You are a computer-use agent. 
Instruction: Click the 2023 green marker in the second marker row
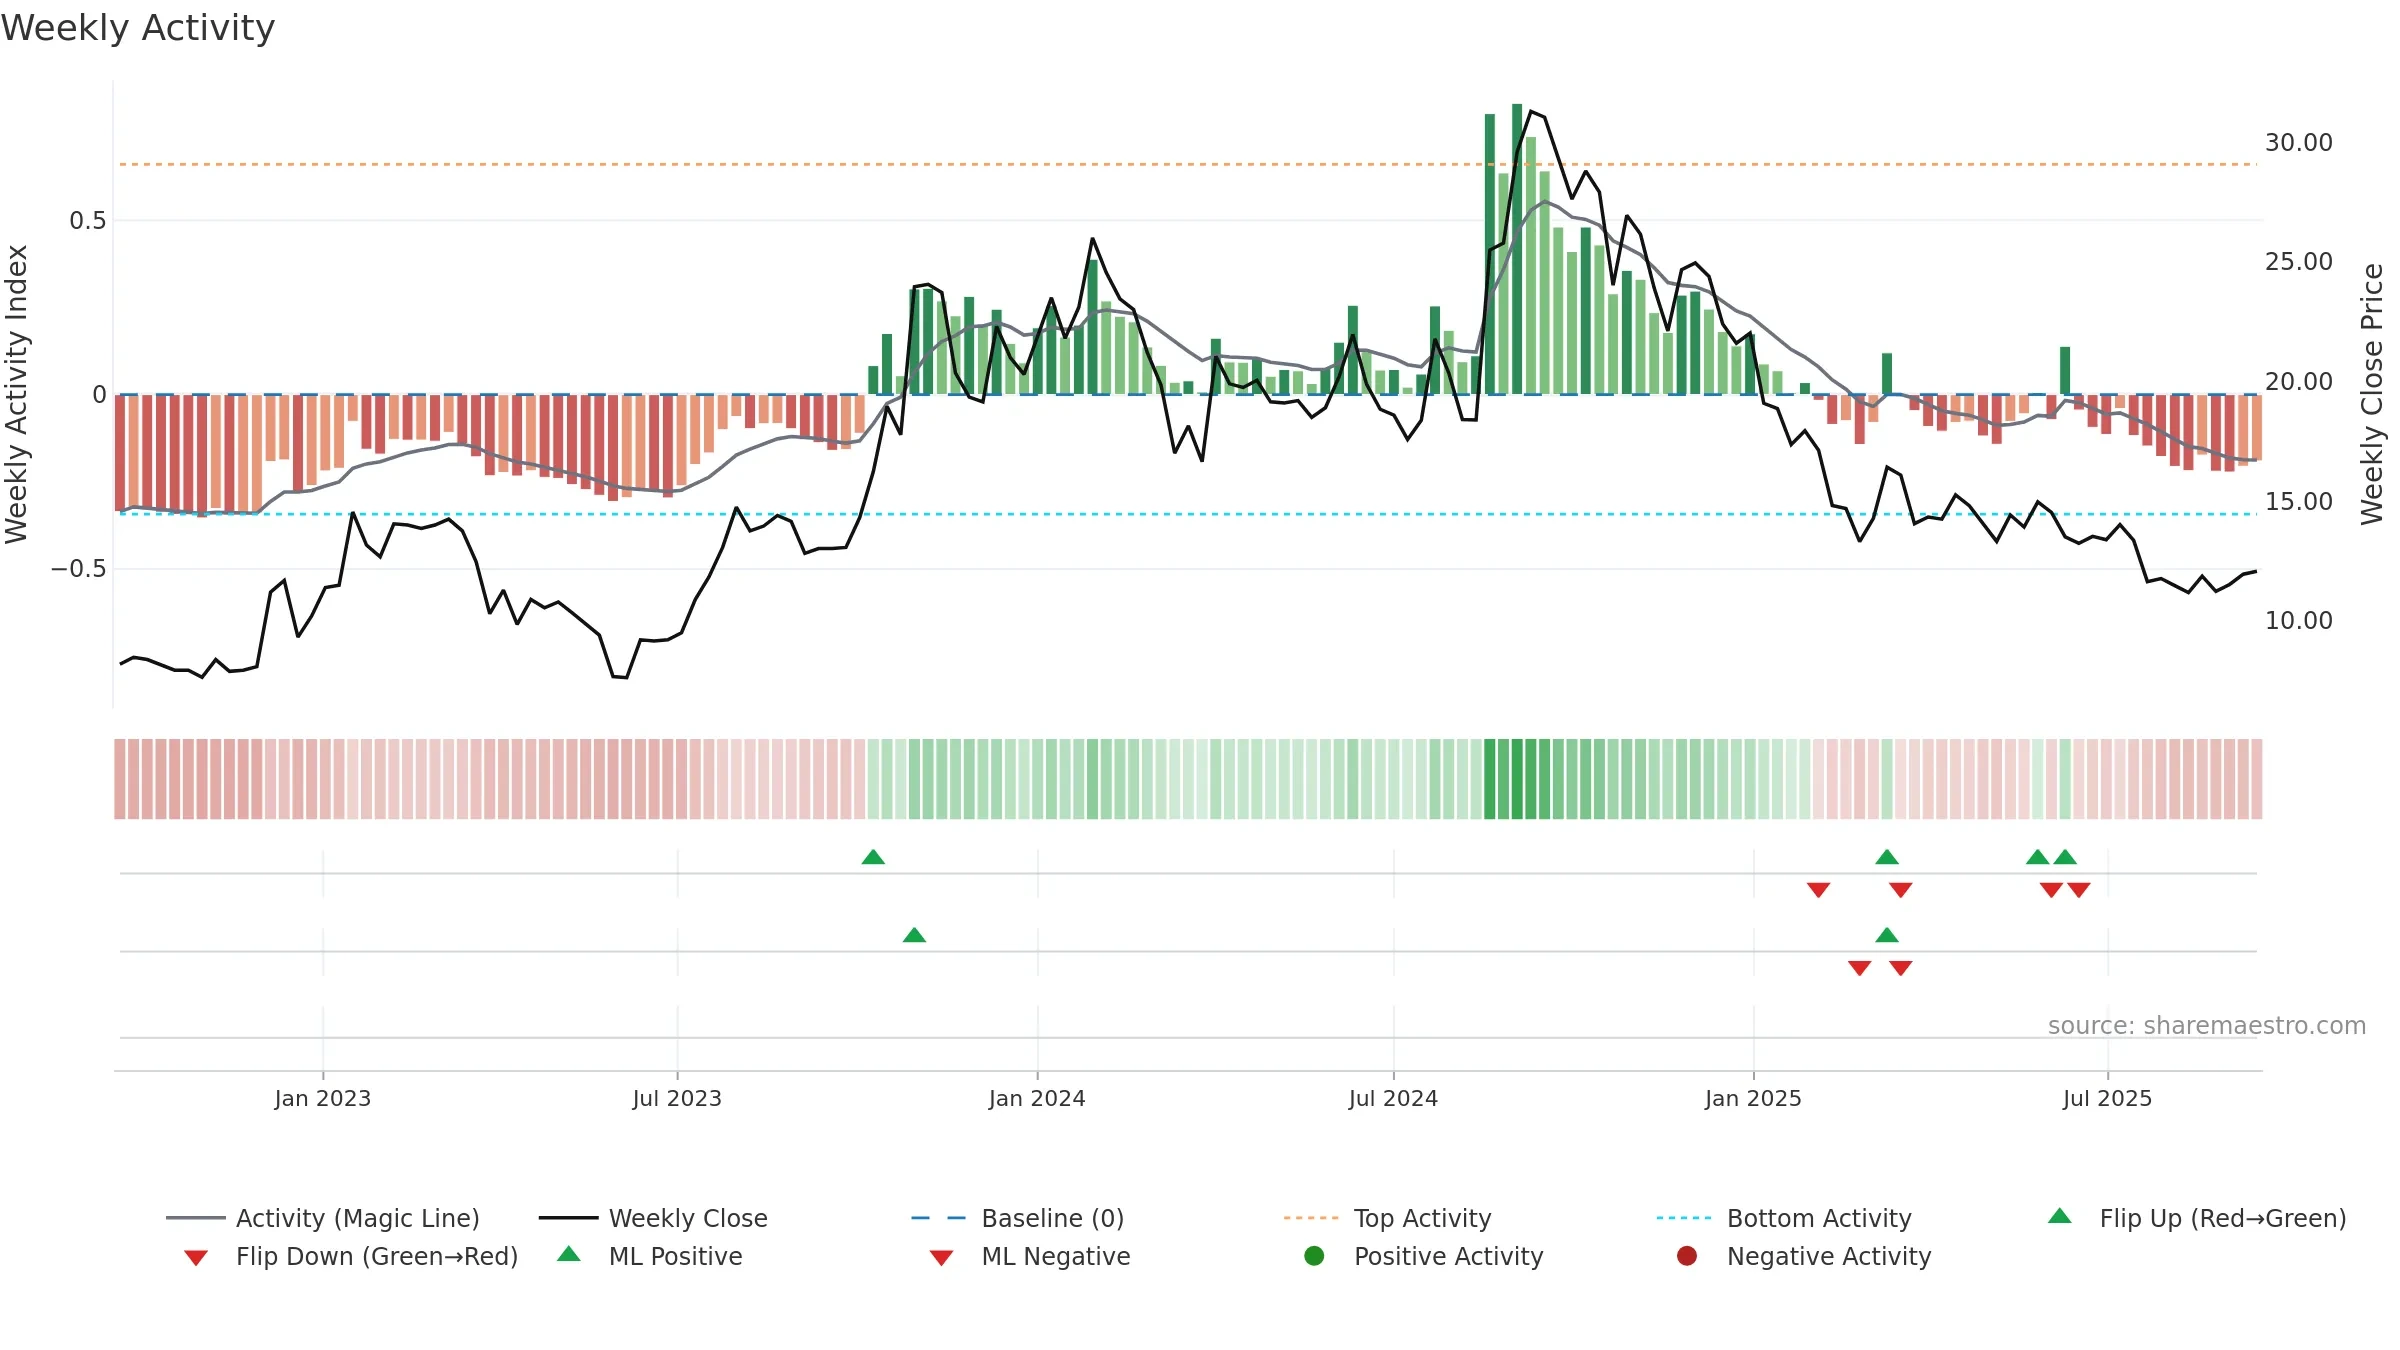[914, 935]
